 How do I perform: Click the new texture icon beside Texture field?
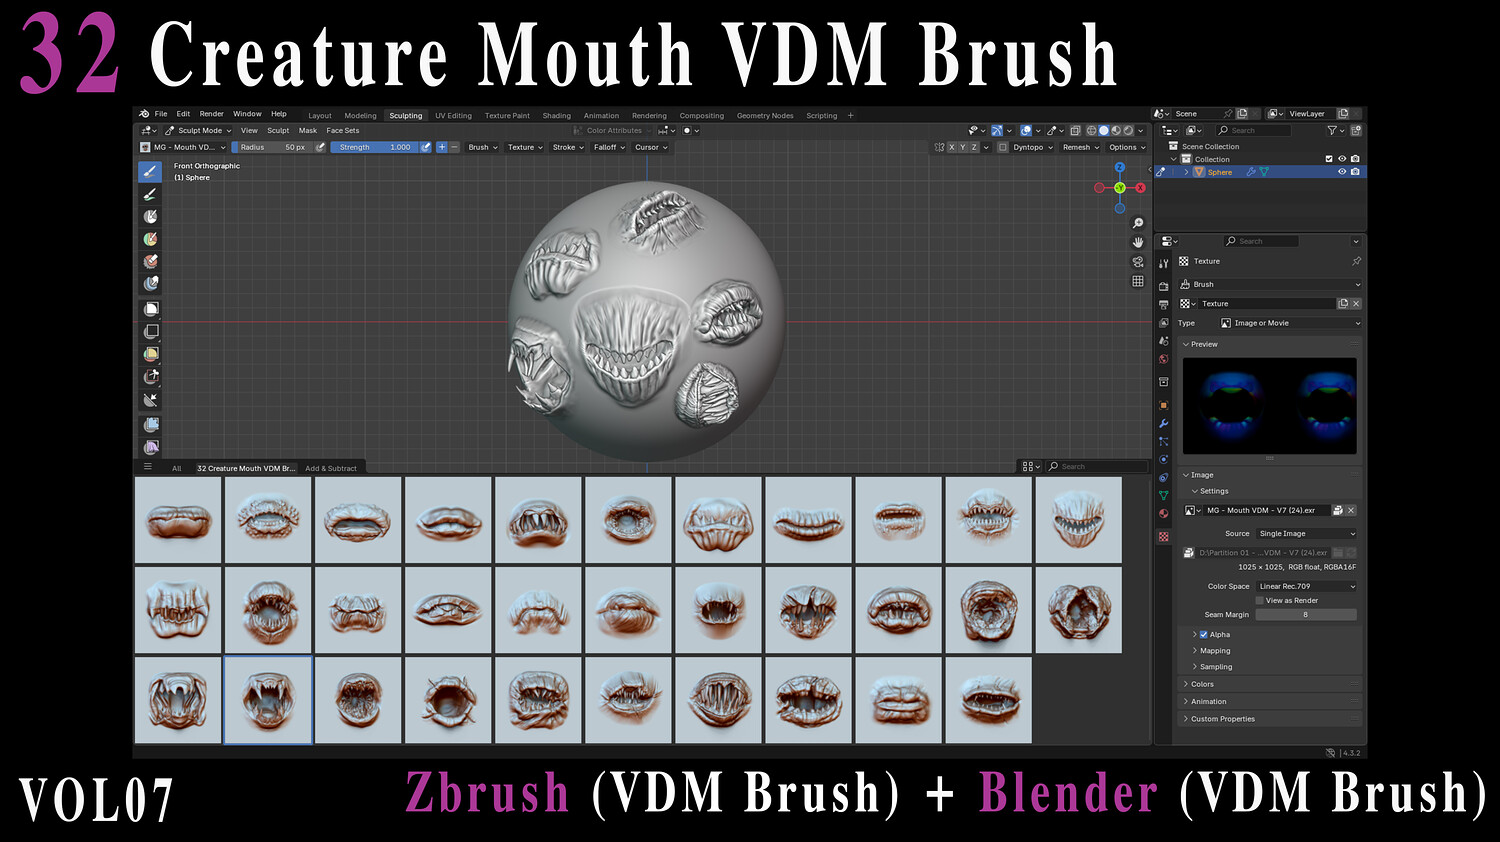[x=1343, y=303]
